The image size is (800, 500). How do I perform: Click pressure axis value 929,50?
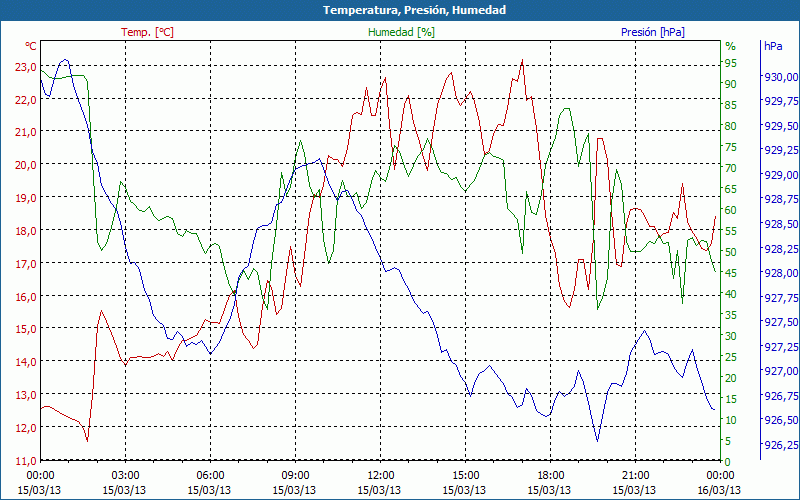click(x=780, y=126)
